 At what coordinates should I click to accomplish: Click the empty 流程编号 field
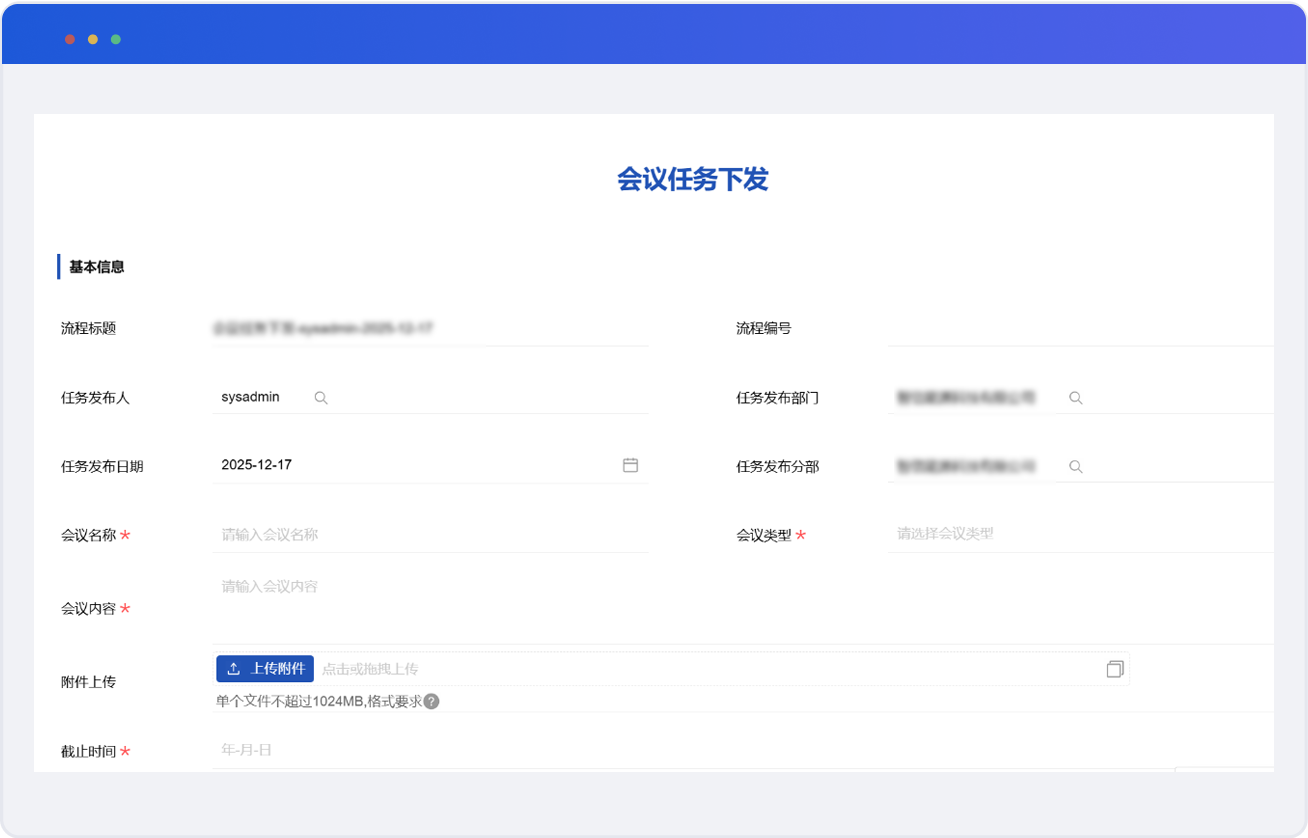1080,328
